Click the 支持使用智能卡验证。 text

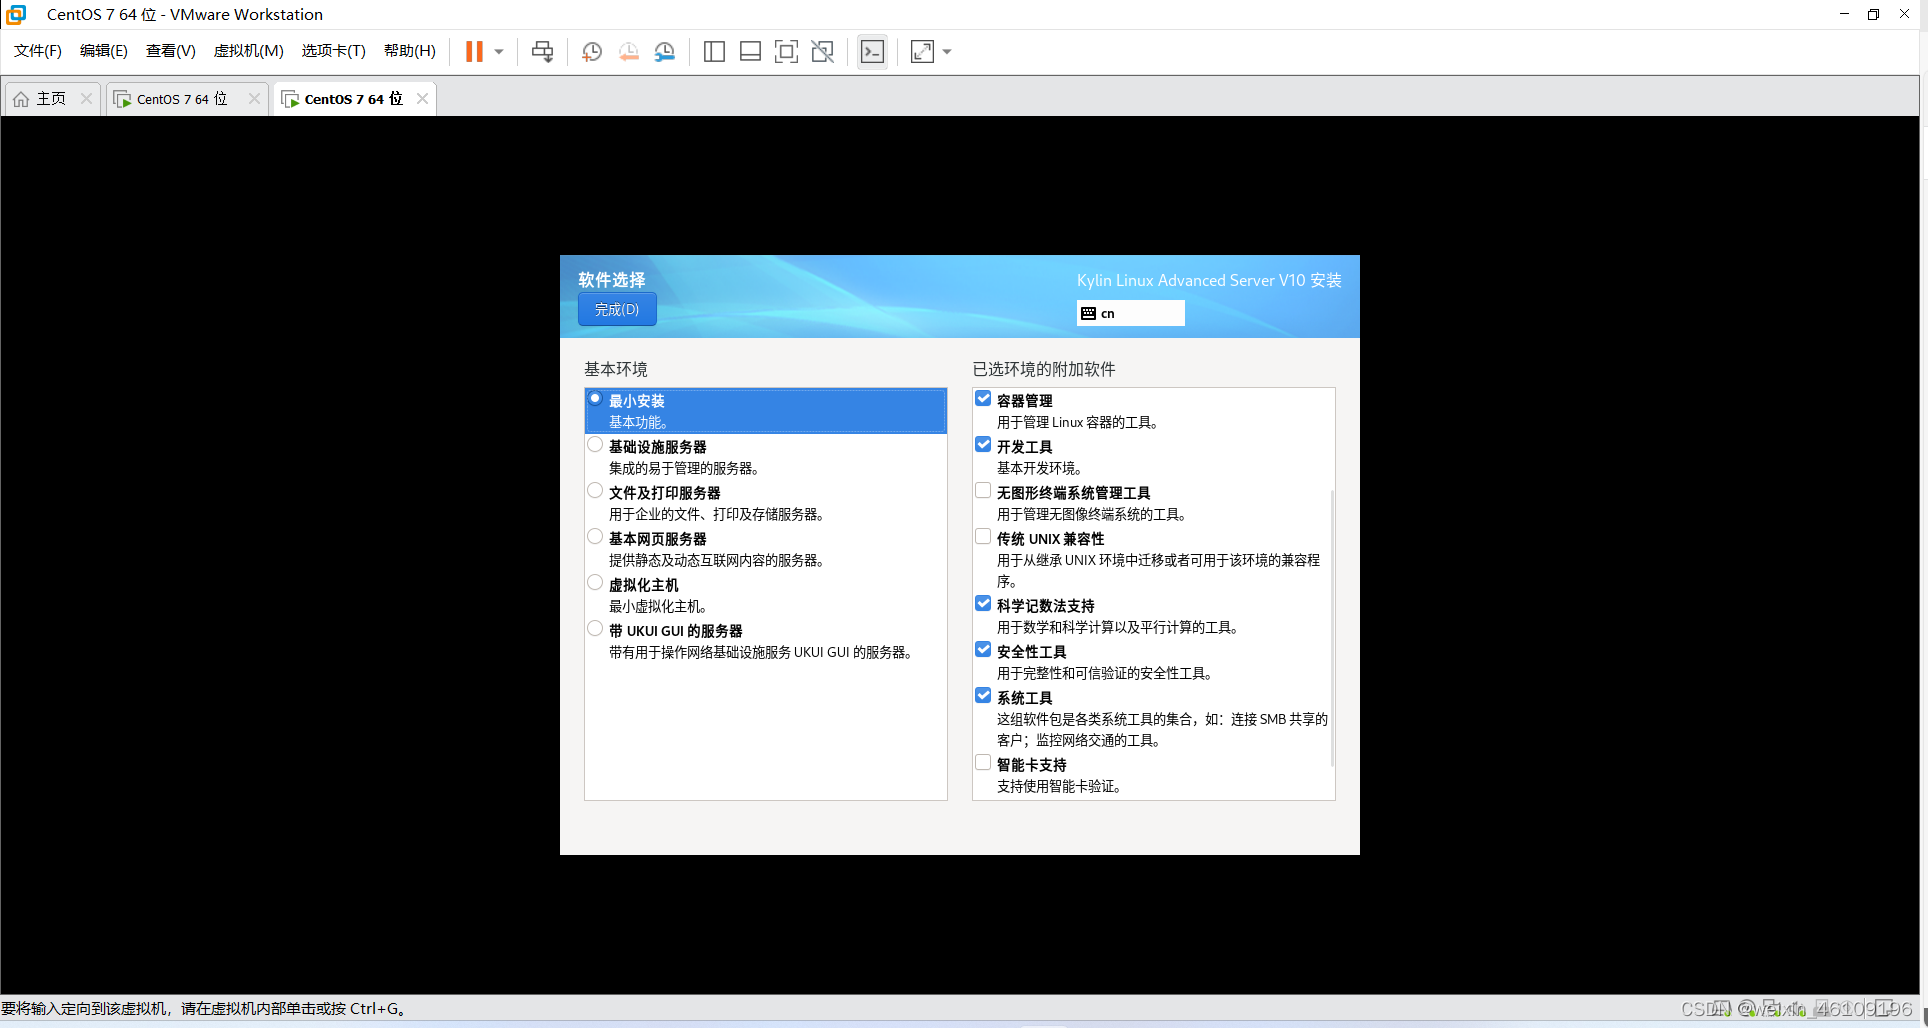point(1060,786)
